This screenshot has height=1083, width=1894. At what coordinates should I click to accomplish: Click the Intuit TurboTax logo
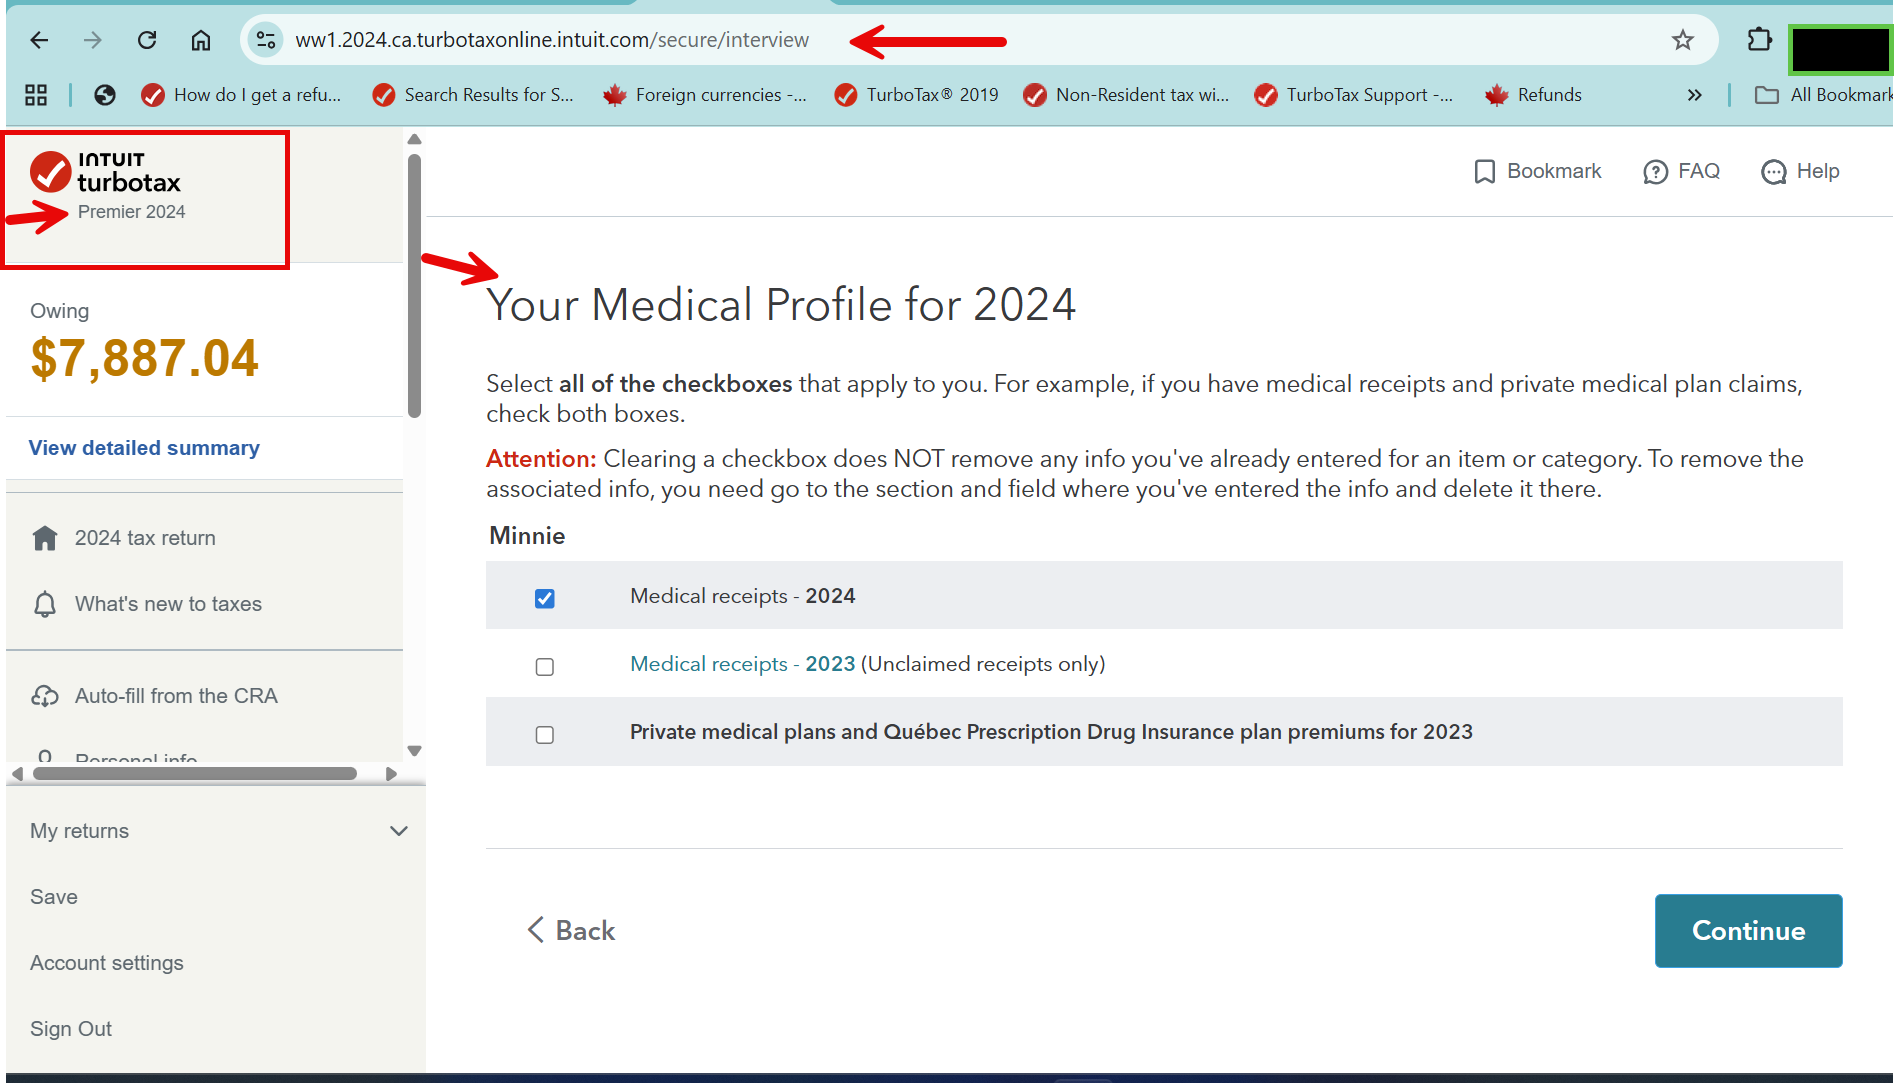[106, 172]
